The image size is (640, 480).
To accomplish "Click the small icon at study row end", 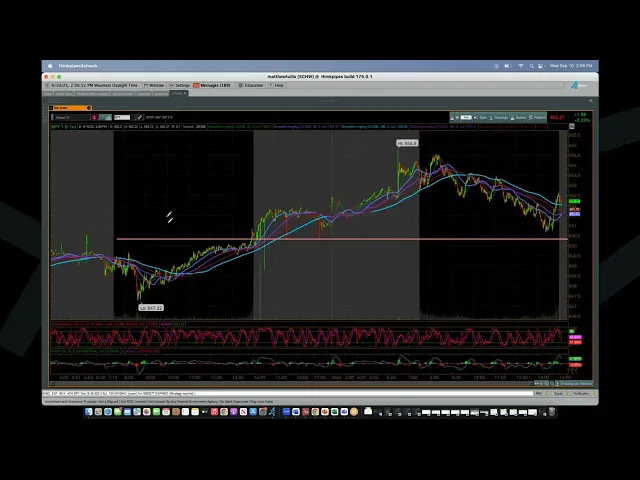I will coord(572,127).
